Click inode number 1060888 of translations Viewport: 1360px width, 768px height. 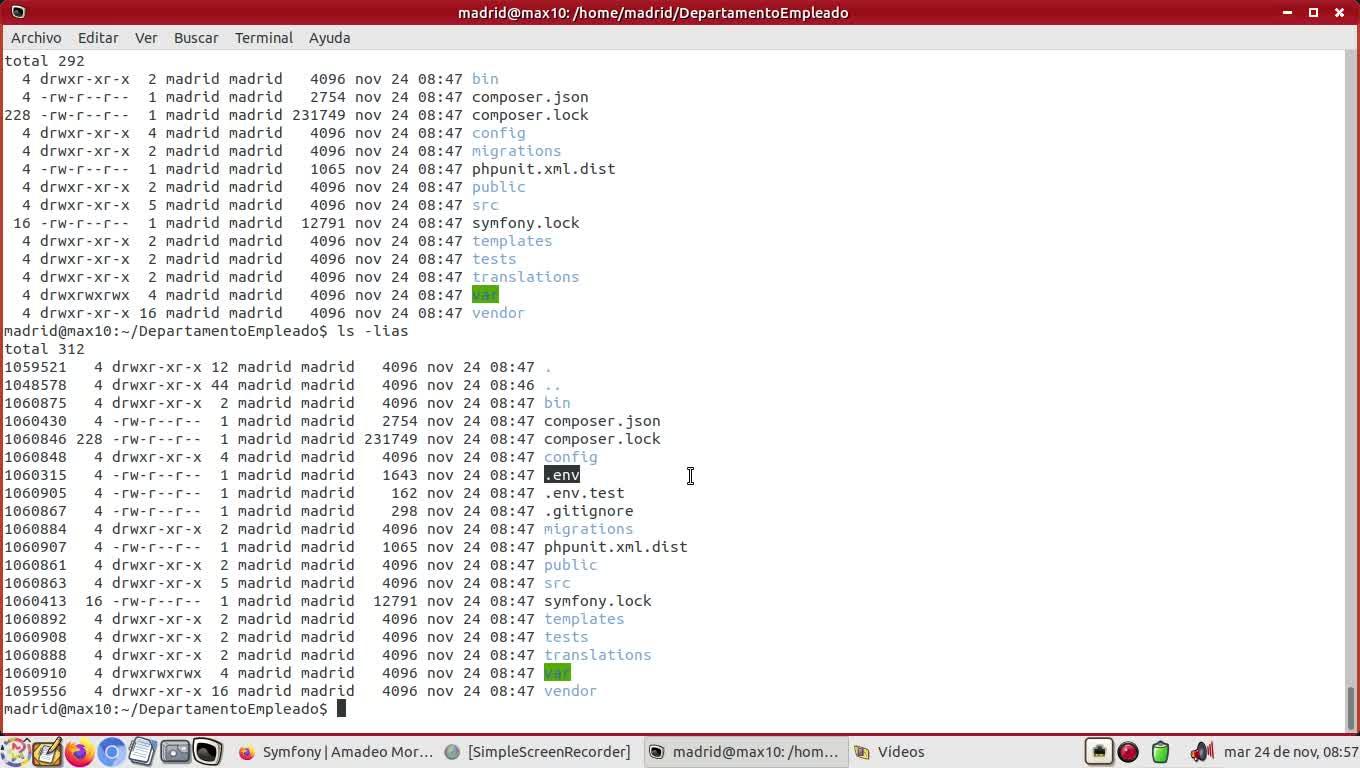[x=35, y=655]
